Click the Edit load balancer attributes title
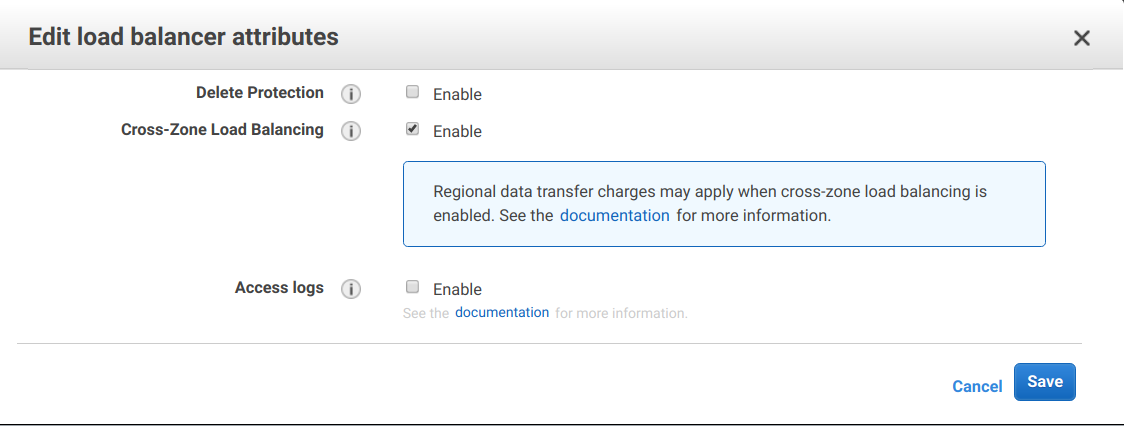This screenshot has height=426, width=1124. tap(184, 37)
